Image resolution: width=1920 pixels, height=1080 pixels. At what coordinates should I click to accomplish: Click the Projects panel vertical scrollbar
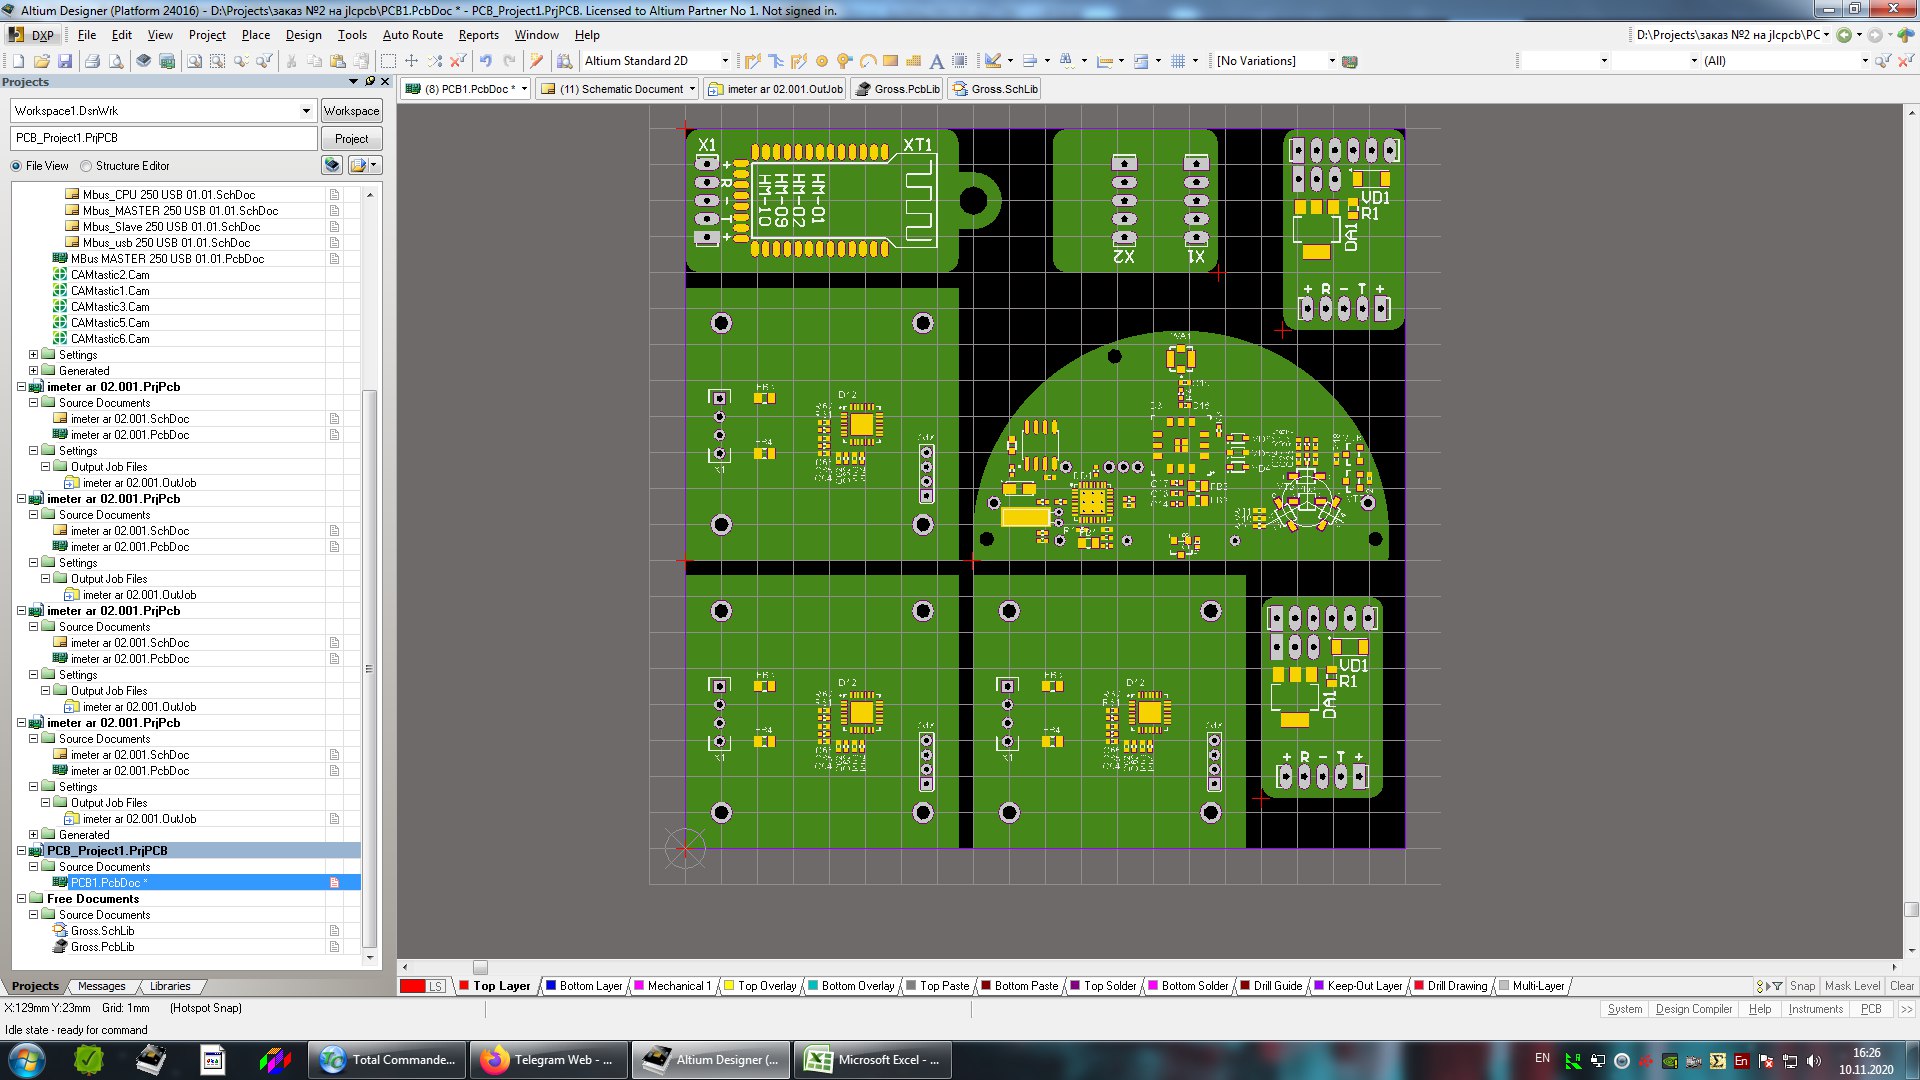pyautogui.click(x=370, y=668)
